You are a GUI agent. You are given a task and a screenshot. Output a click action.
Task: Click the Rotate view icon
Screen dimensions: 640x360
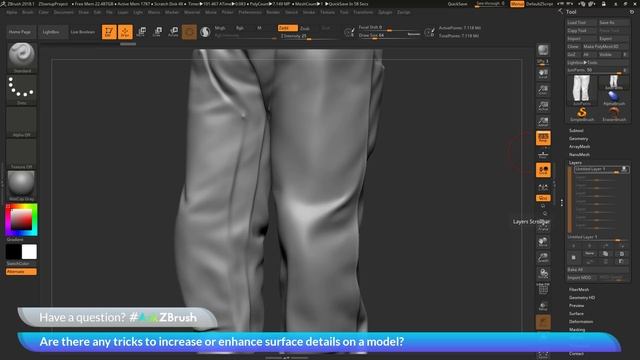[543, 273]
